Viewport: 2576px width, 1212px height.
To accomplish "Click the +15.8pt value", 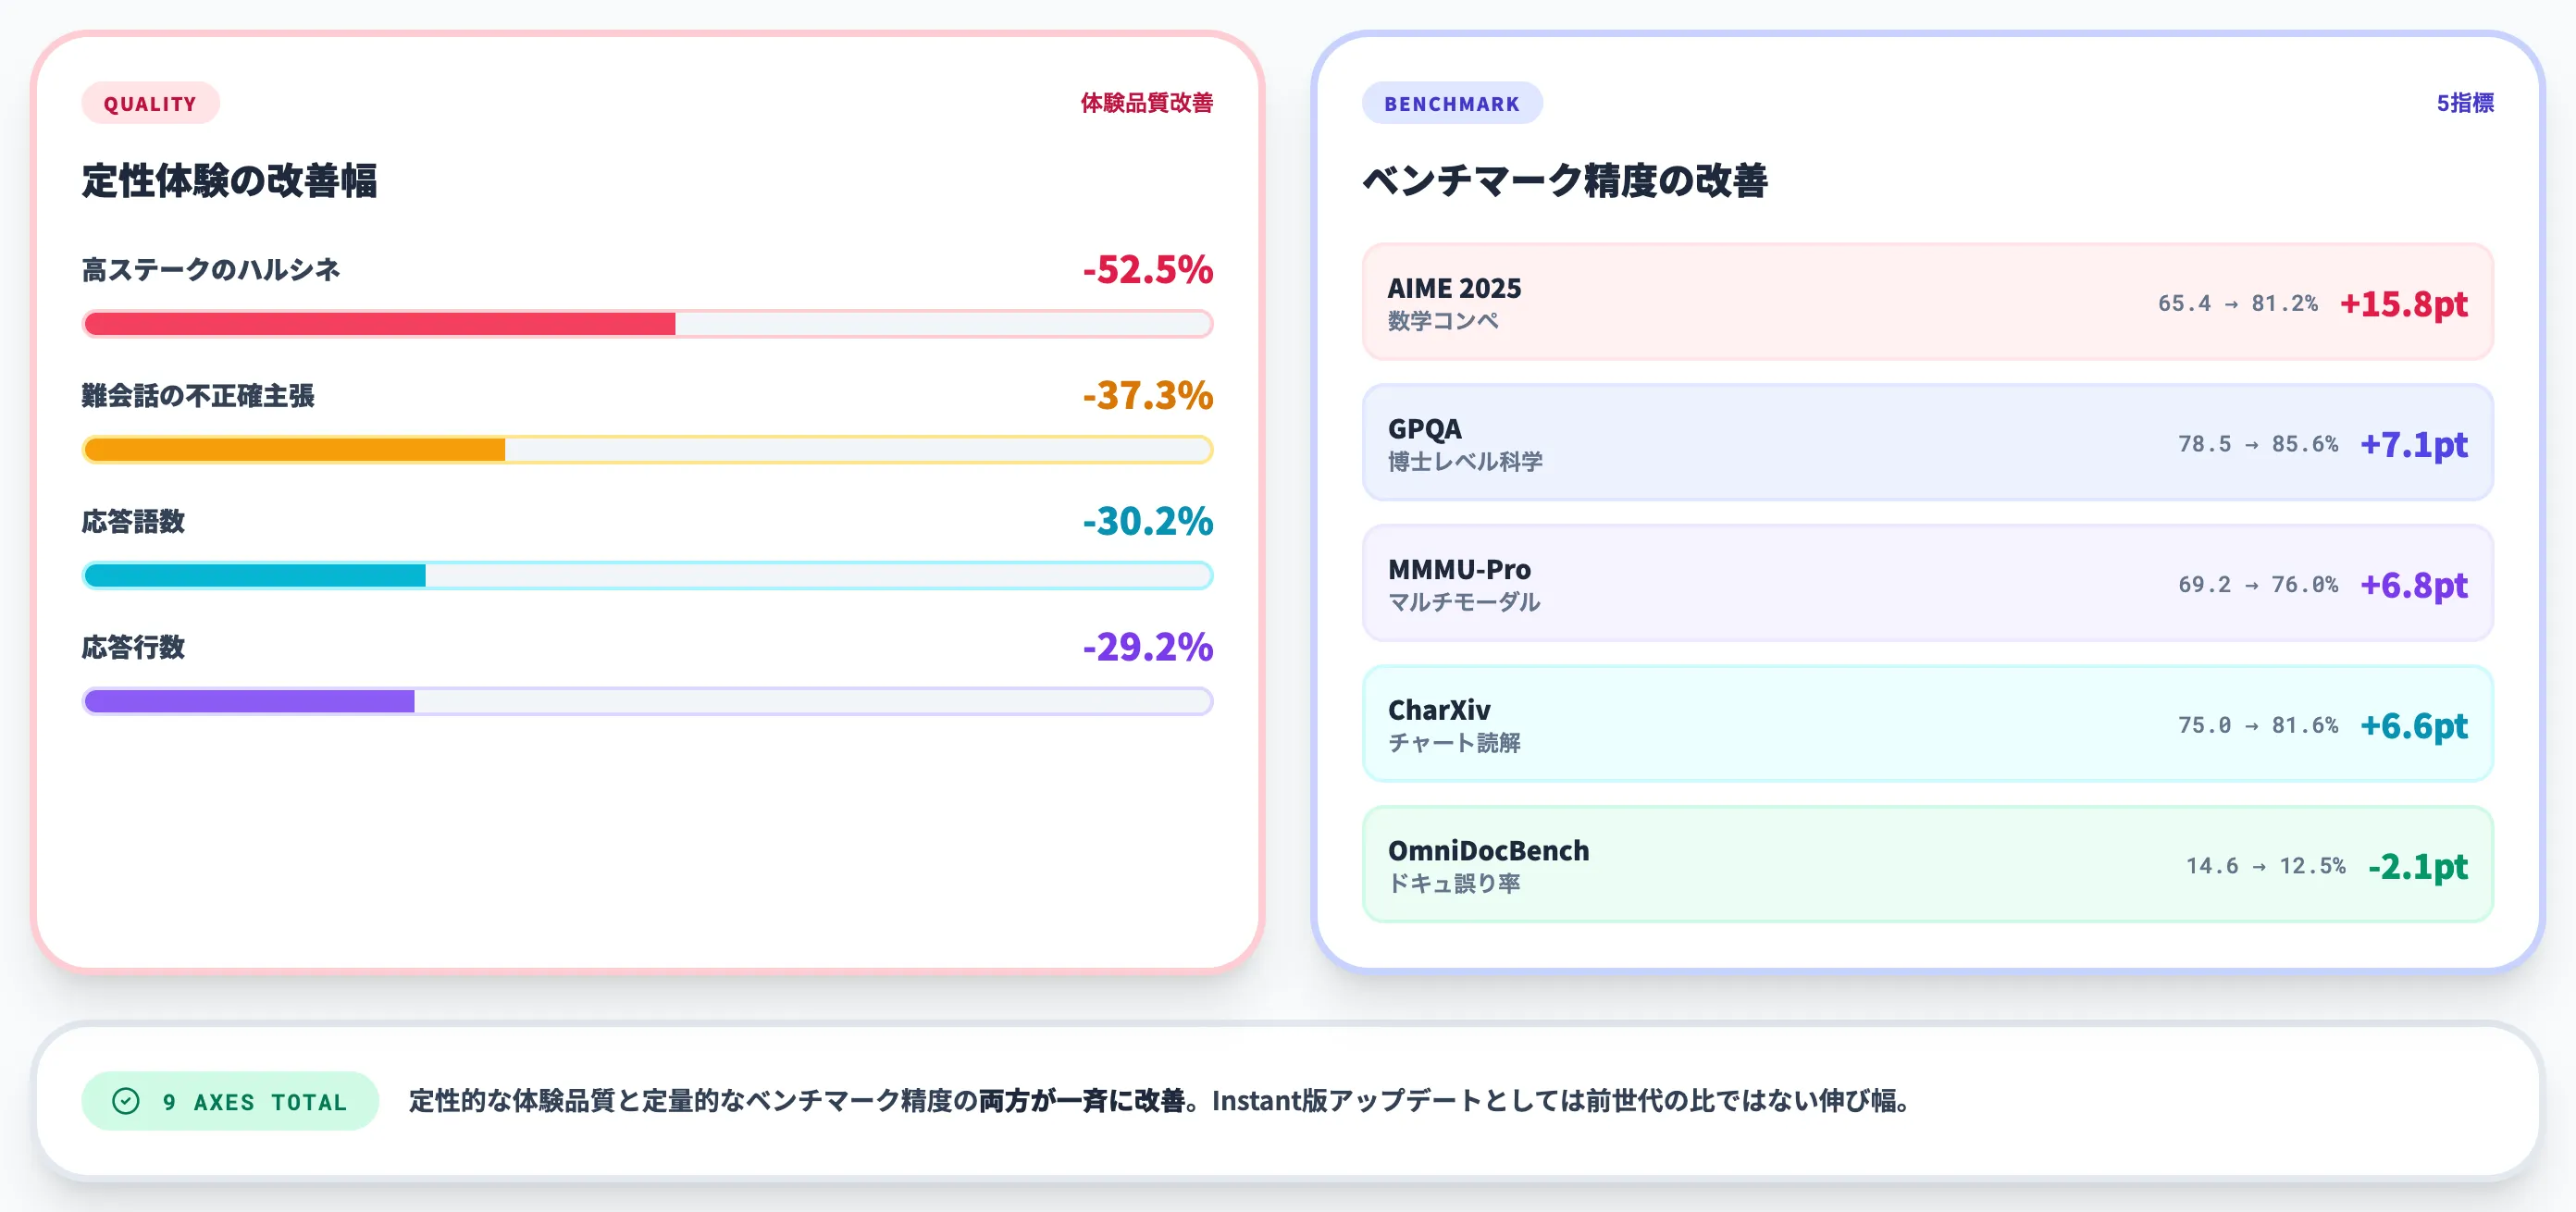I will click(x=2403, y=303).
